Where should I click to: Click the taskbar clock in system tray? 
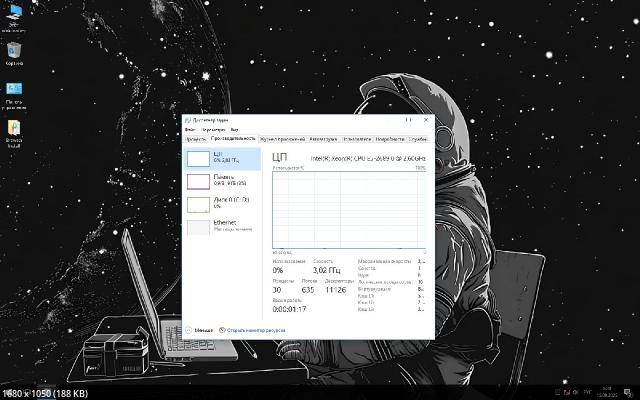pyautogui.click(x=609, y=390)
